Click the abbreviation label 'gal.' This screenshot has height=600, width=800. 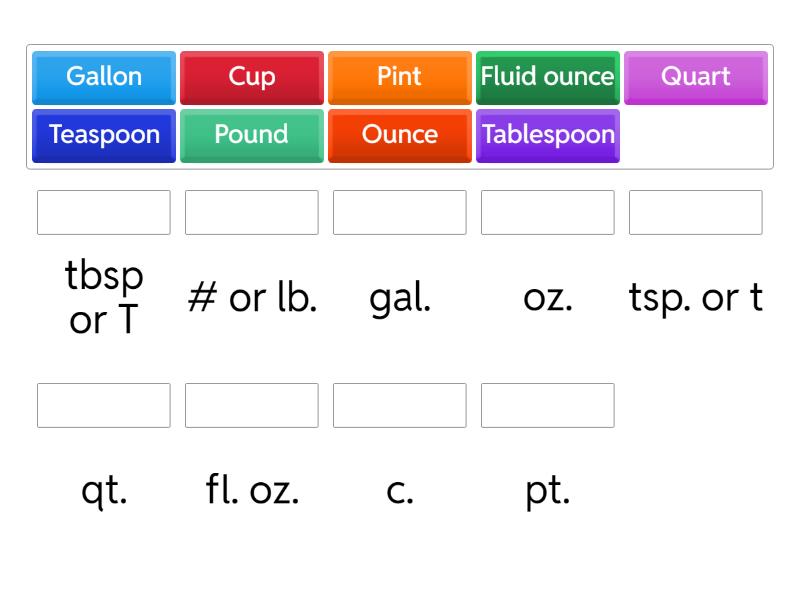pos(399,297)
